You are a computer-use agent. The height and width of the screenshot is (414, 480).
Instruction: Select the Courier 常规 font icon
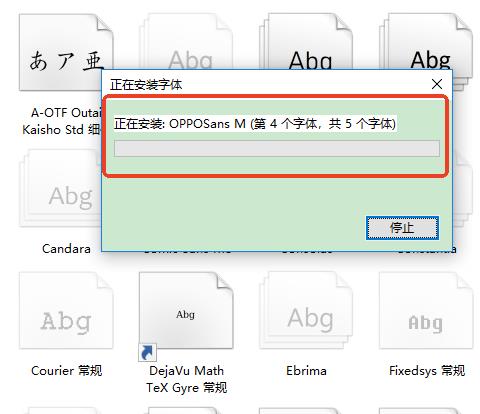66,310
